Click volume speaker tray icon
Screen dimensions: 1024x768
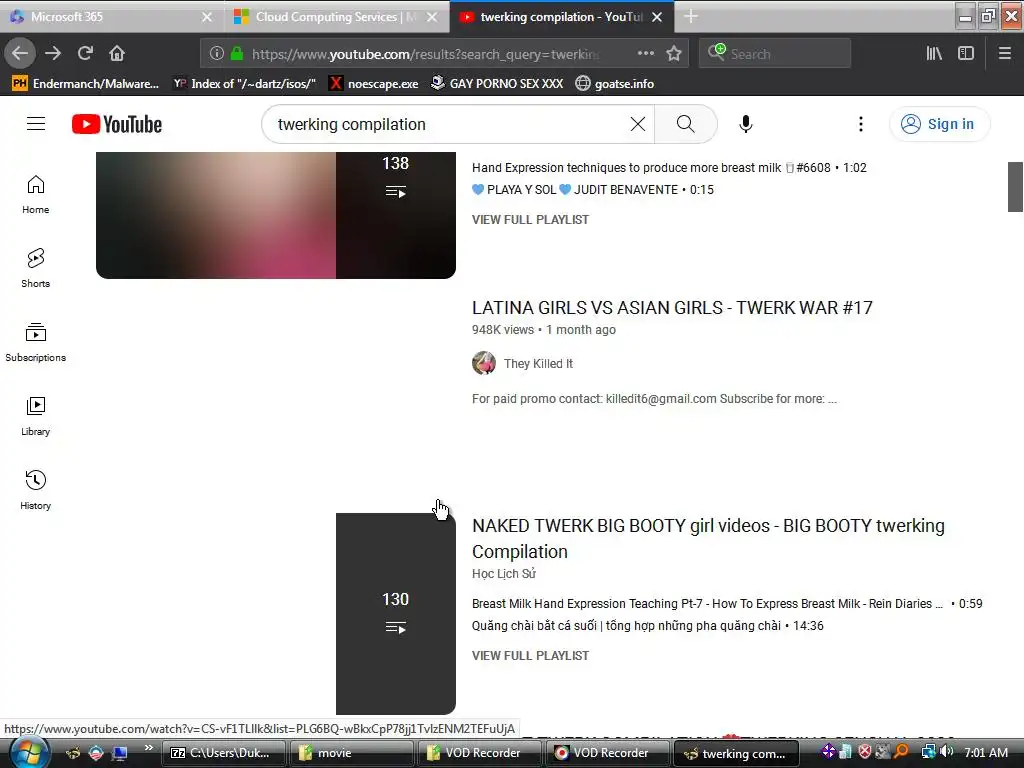pyautogui.click(x=946, y=752)
